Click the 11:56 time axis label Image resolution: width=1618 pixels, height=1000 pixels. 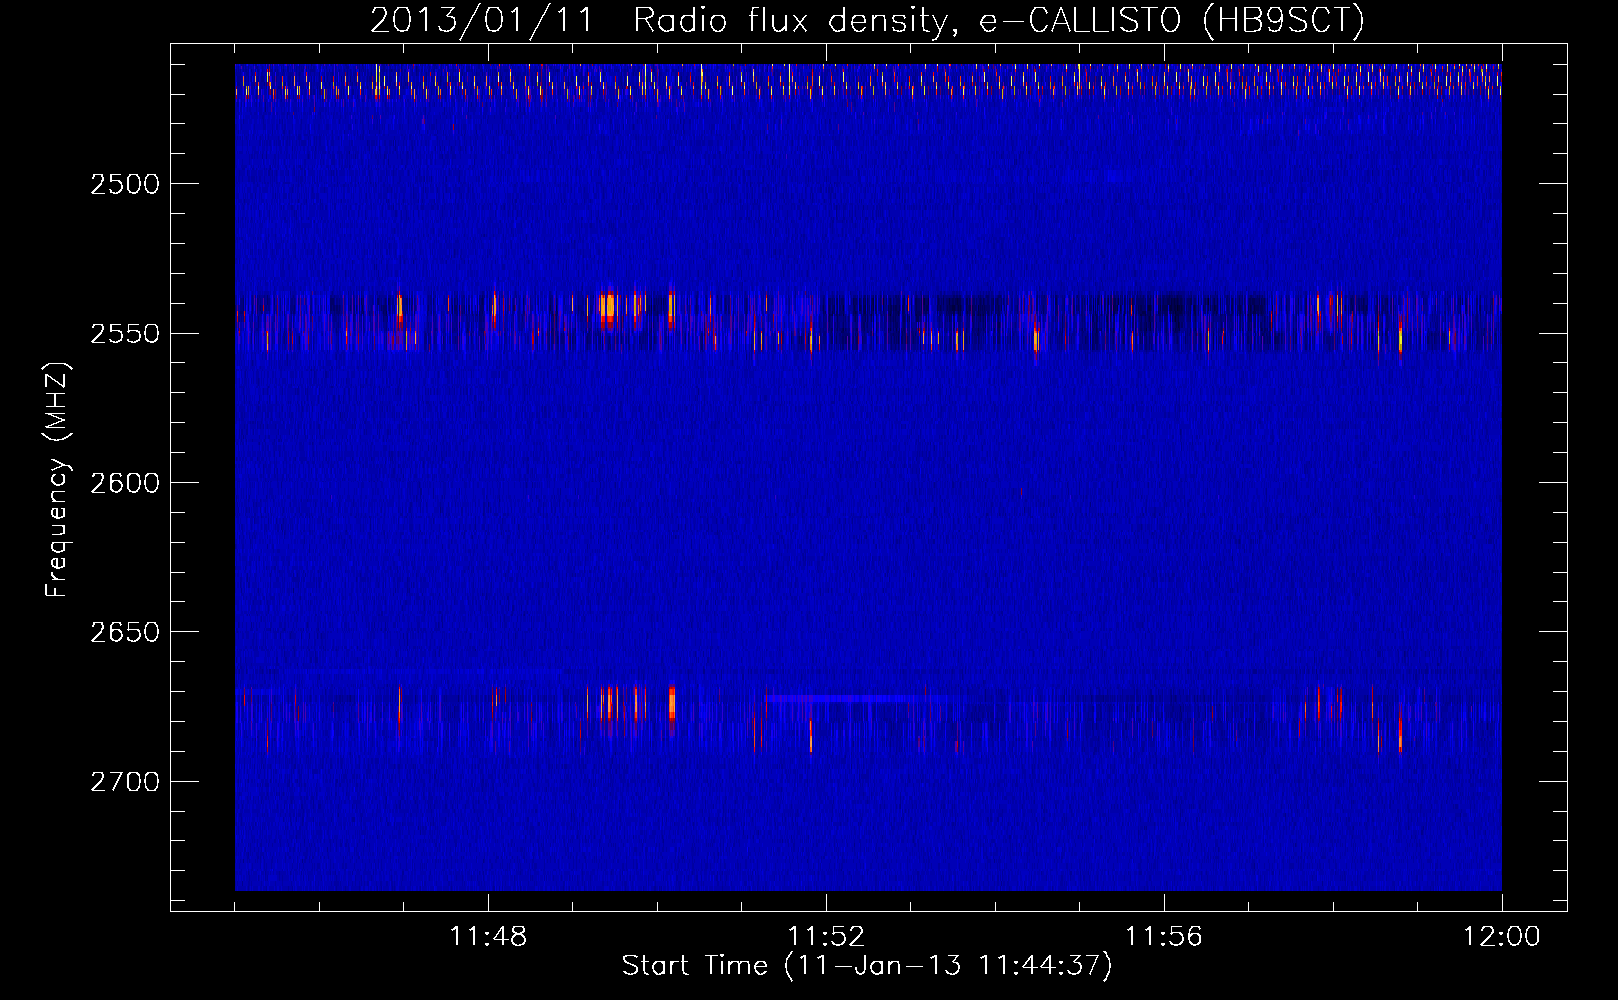tap(1164, 937)
